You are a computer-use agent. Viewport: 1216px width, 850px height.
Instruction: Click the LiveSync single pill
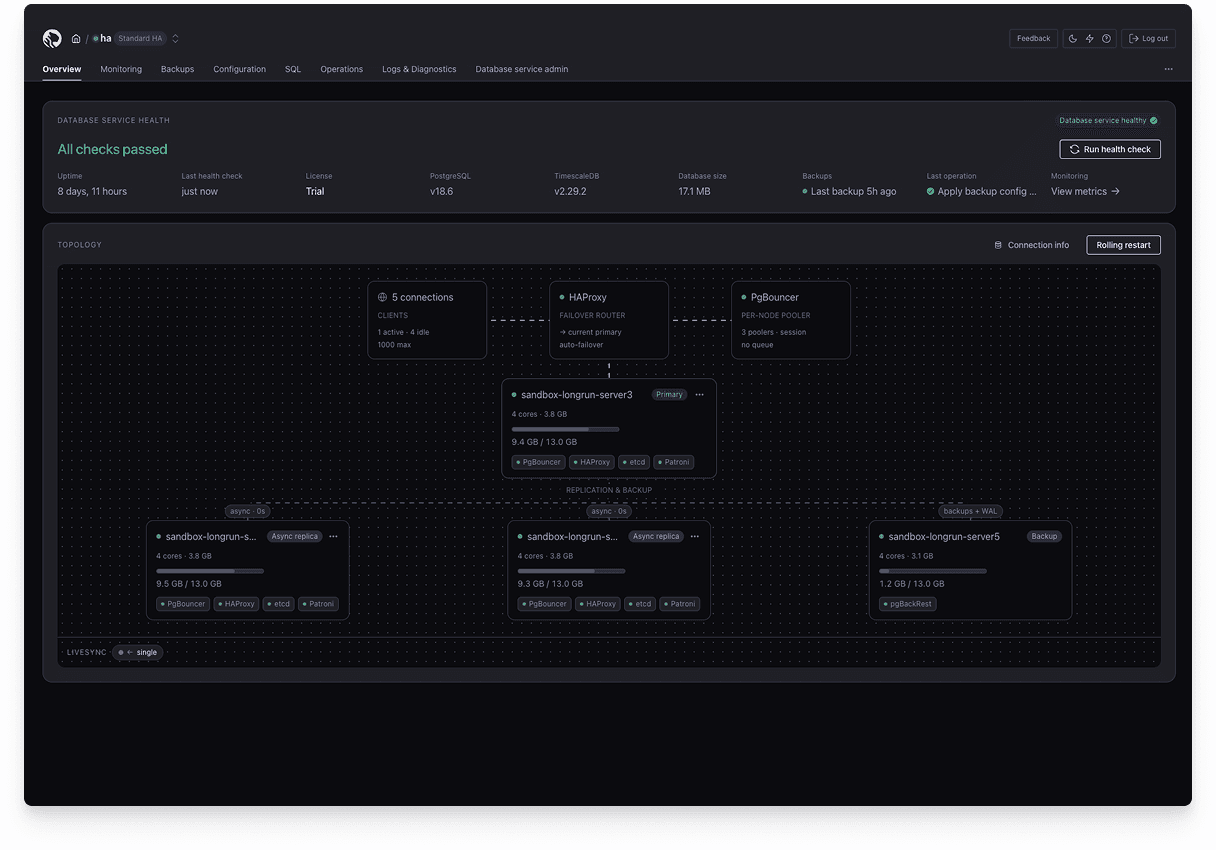pyautogui.click(x=138, y=652)
